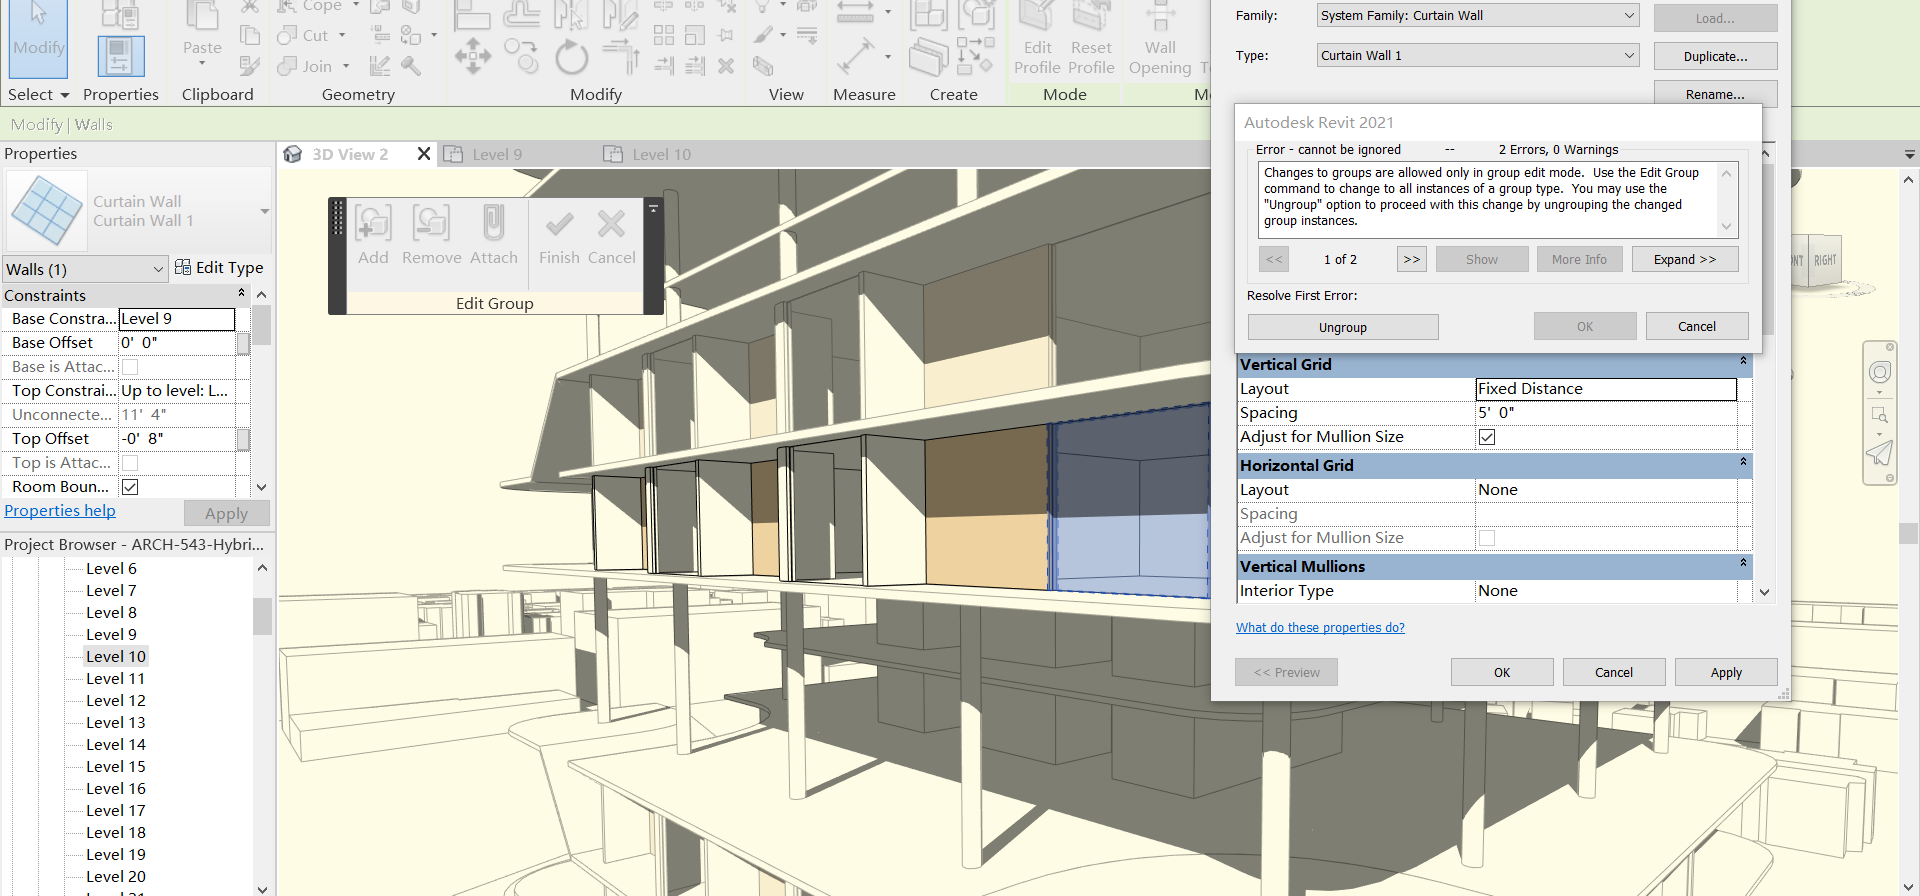The width and height of the screenshot is (1920, 896).
Task: Click the next error >> button
Action: click(x=1412, y=259)
